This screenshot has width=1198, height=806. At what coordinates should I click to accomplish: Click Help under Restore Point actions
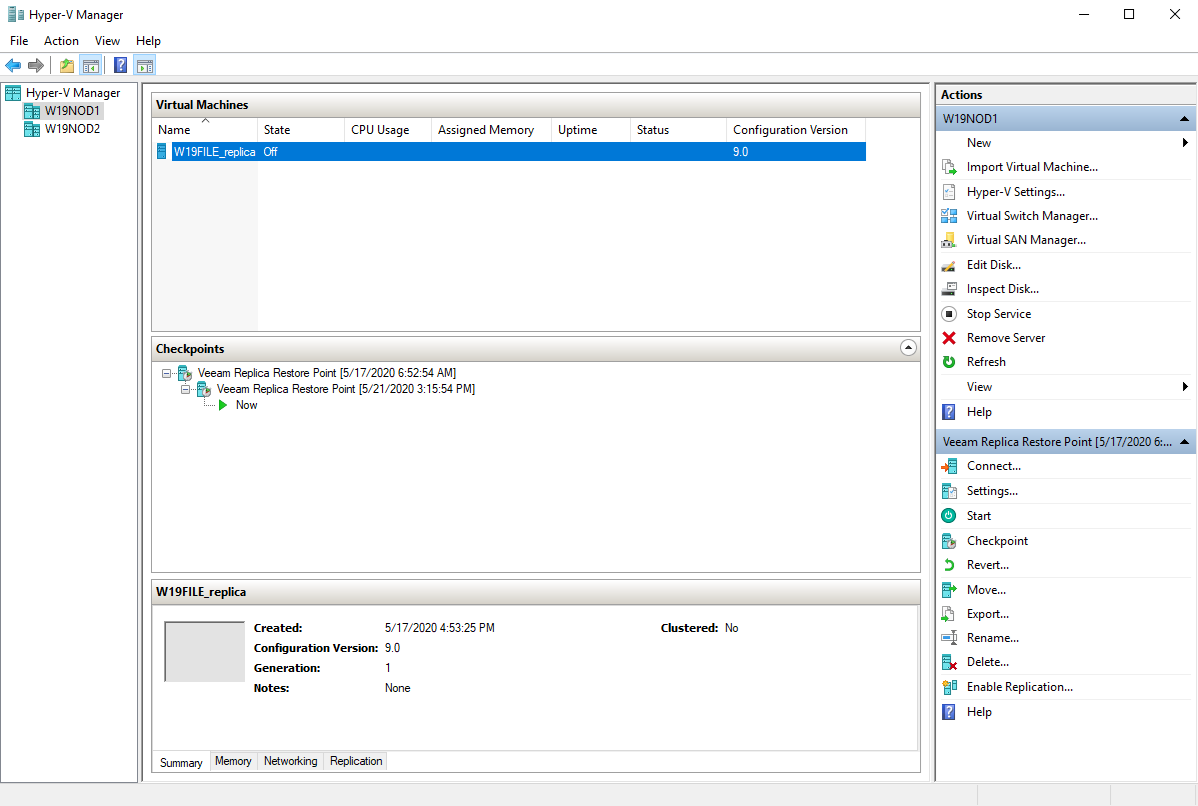tap(979, 712)
